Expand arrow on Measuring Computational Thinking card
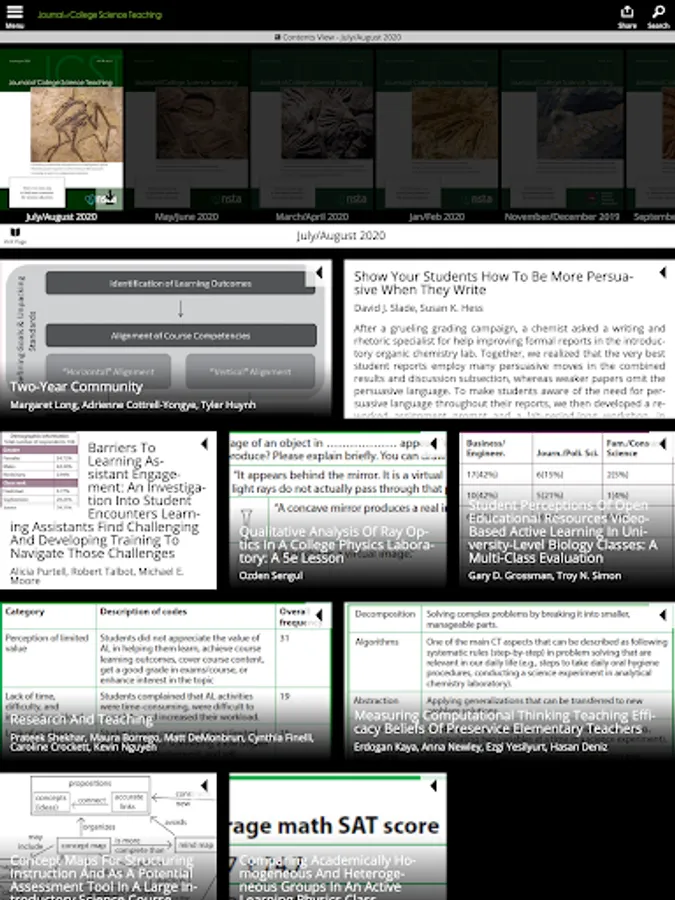This screenshot has height=900, width=675. coord(663,615)
